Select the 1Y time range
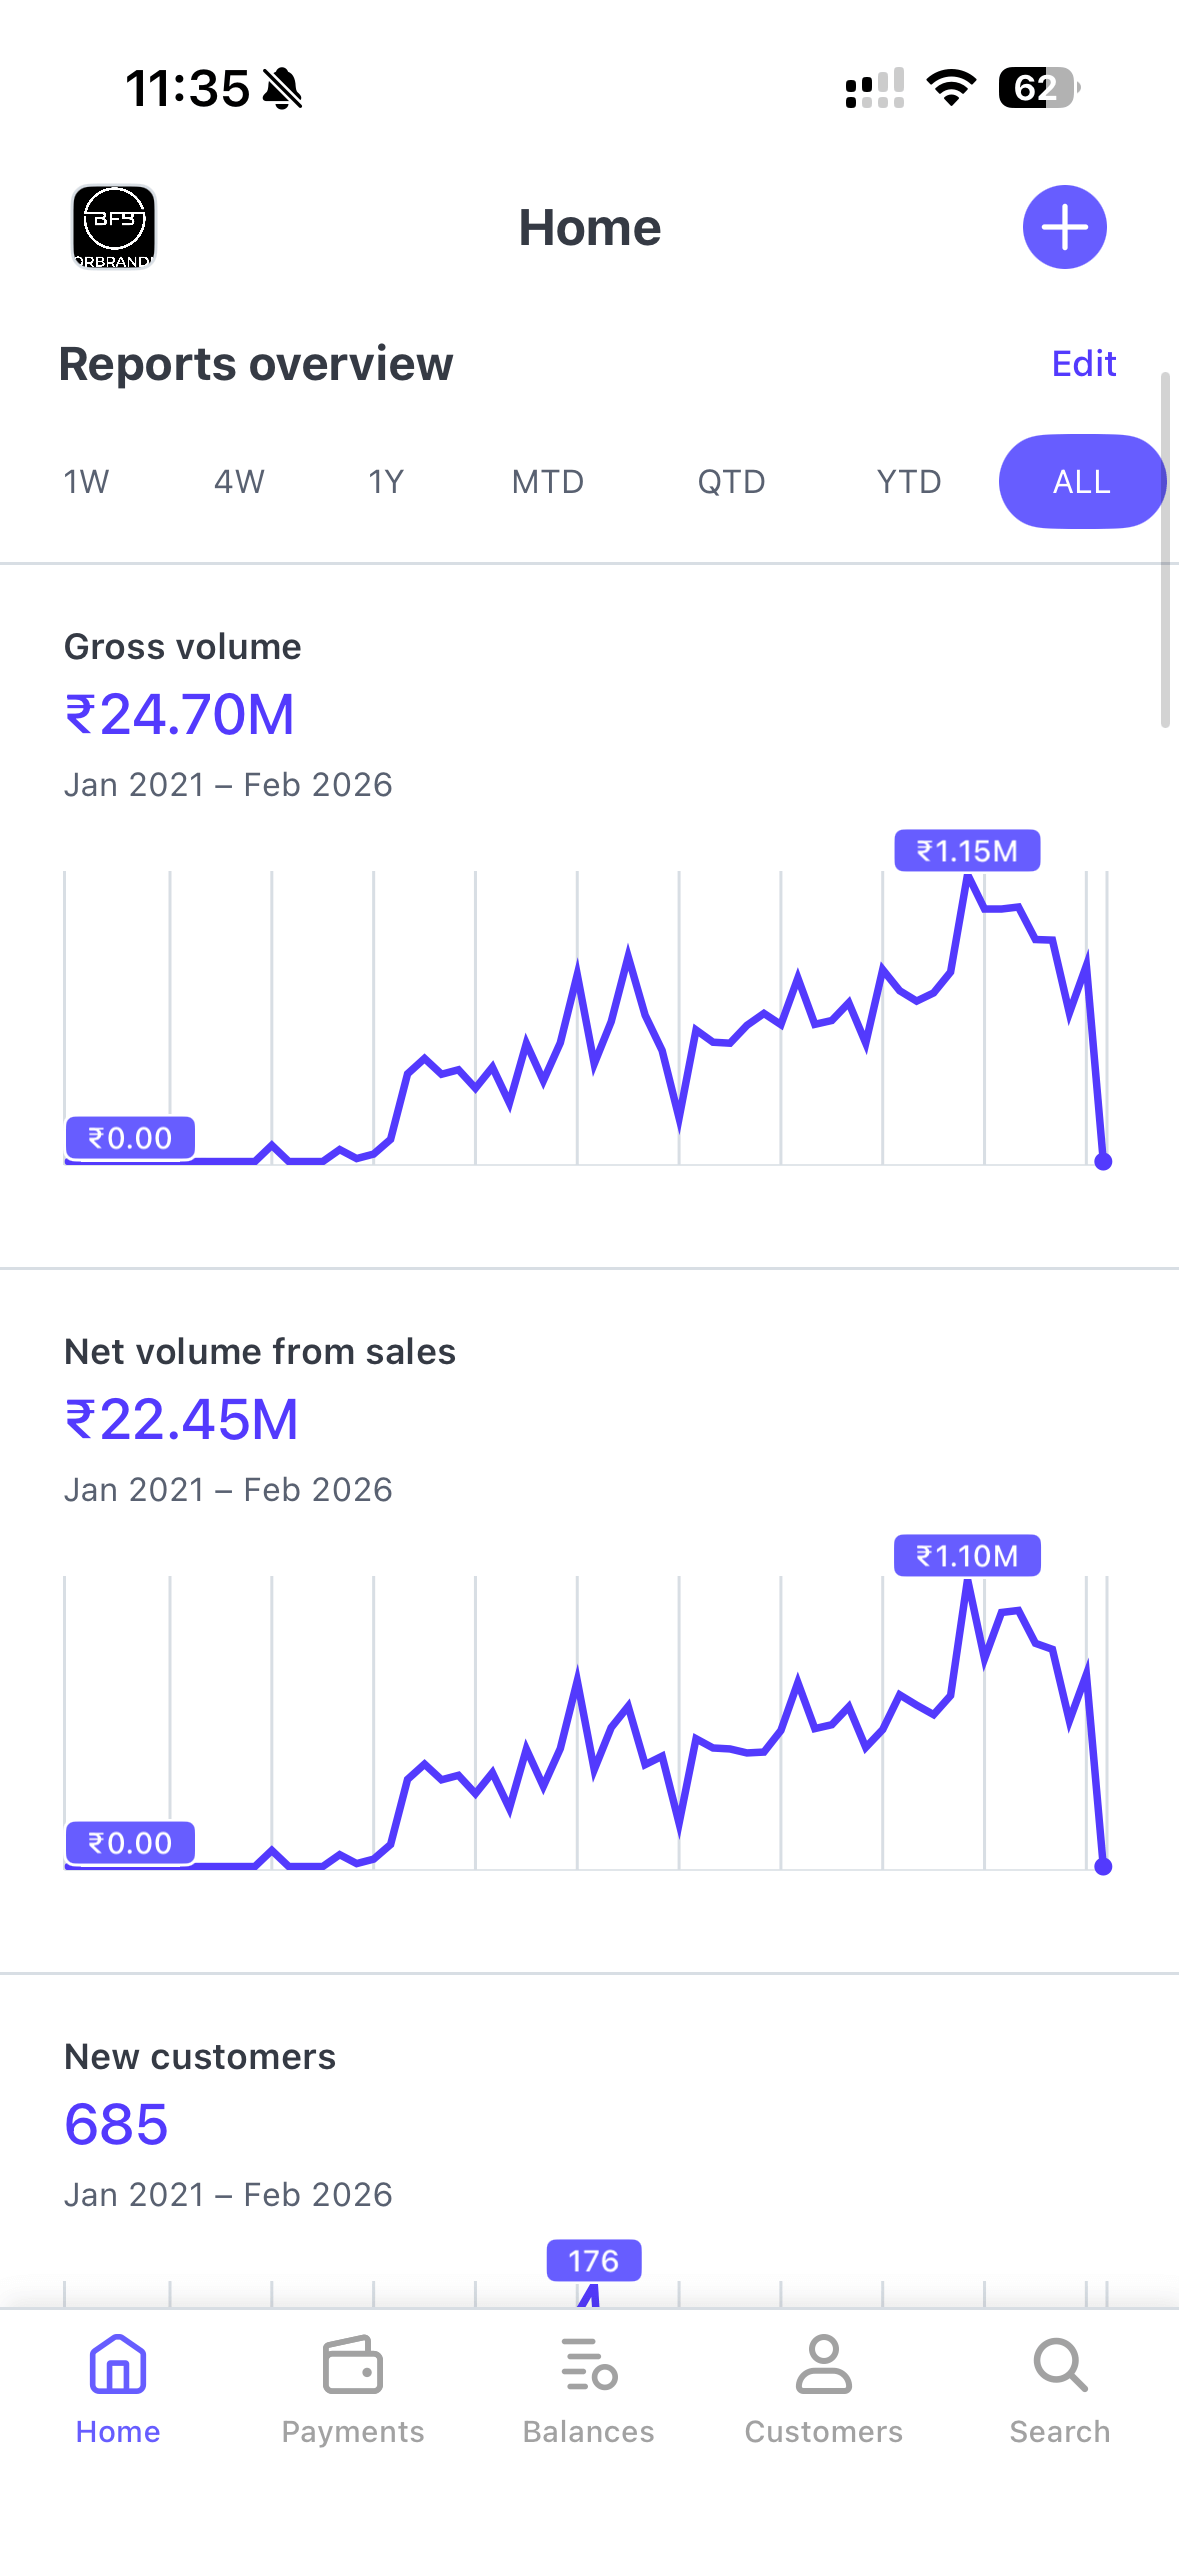Viewport: 1179px width, 2556px height. (386, 482)
